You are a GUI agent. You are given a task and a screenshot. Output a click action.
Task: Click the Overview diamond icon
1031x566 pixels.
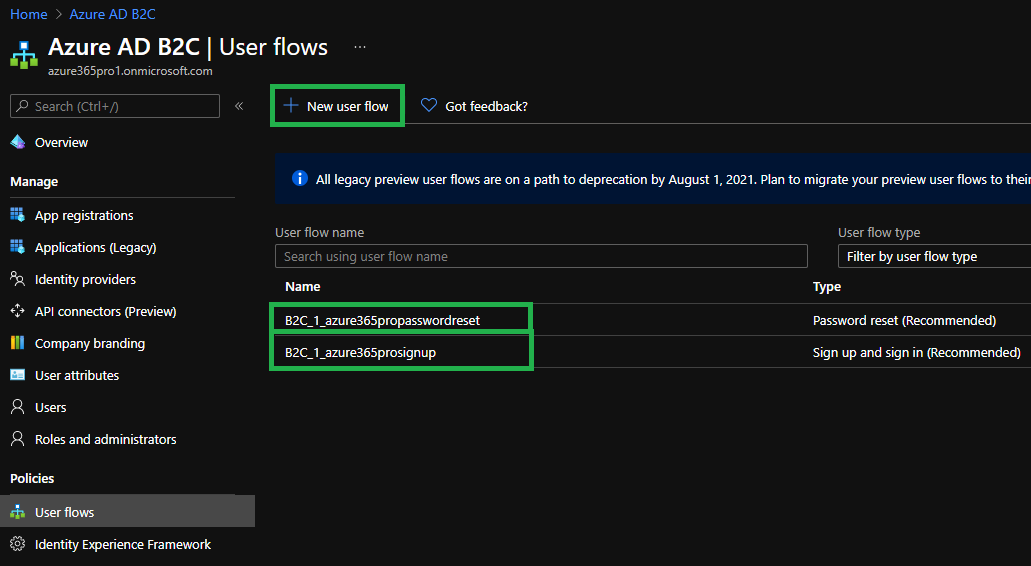click(18, 142)
